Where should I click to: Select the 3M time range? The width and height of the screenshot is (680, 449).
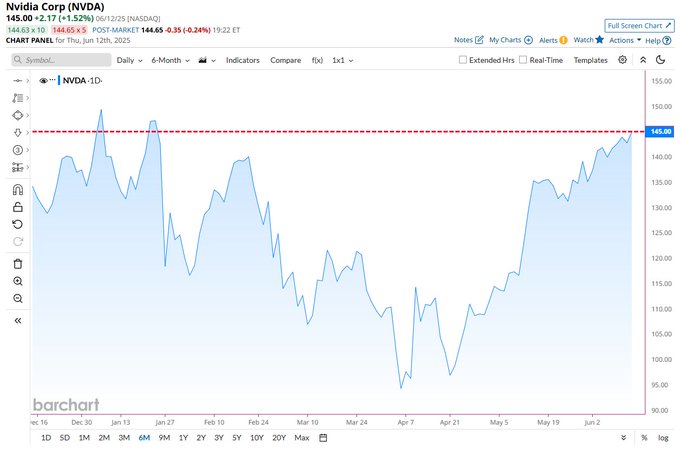click(x=124, y=438)
